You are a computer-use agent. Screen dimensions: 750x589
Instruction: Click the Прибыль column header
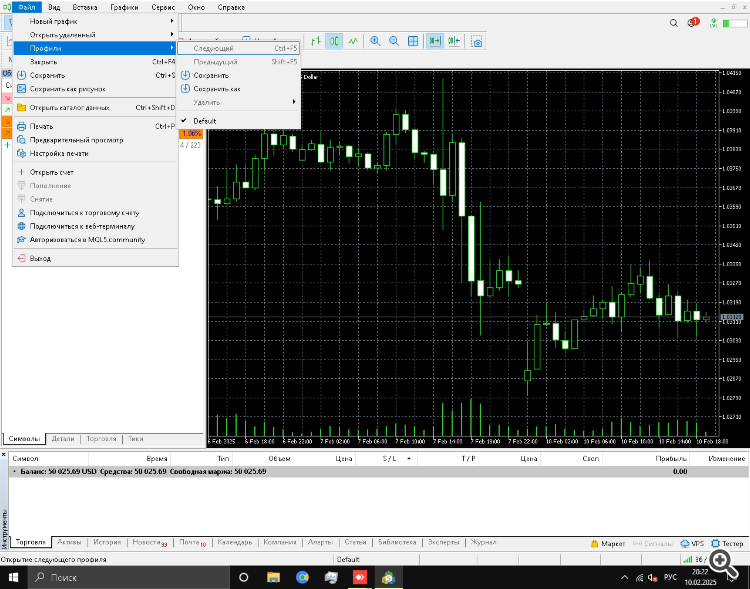tap(671, 458)
